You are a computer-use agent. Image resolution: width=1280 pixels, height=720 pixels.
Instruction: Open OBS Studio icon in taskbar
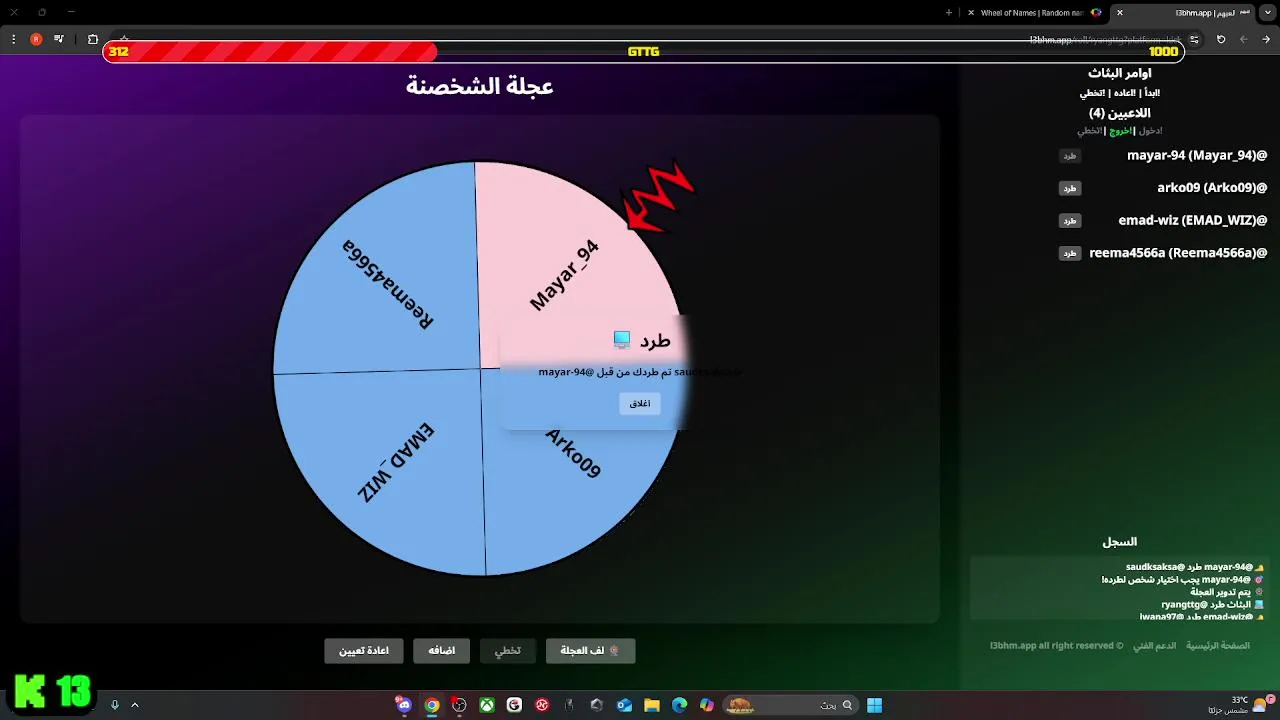[x=459, y=705]
